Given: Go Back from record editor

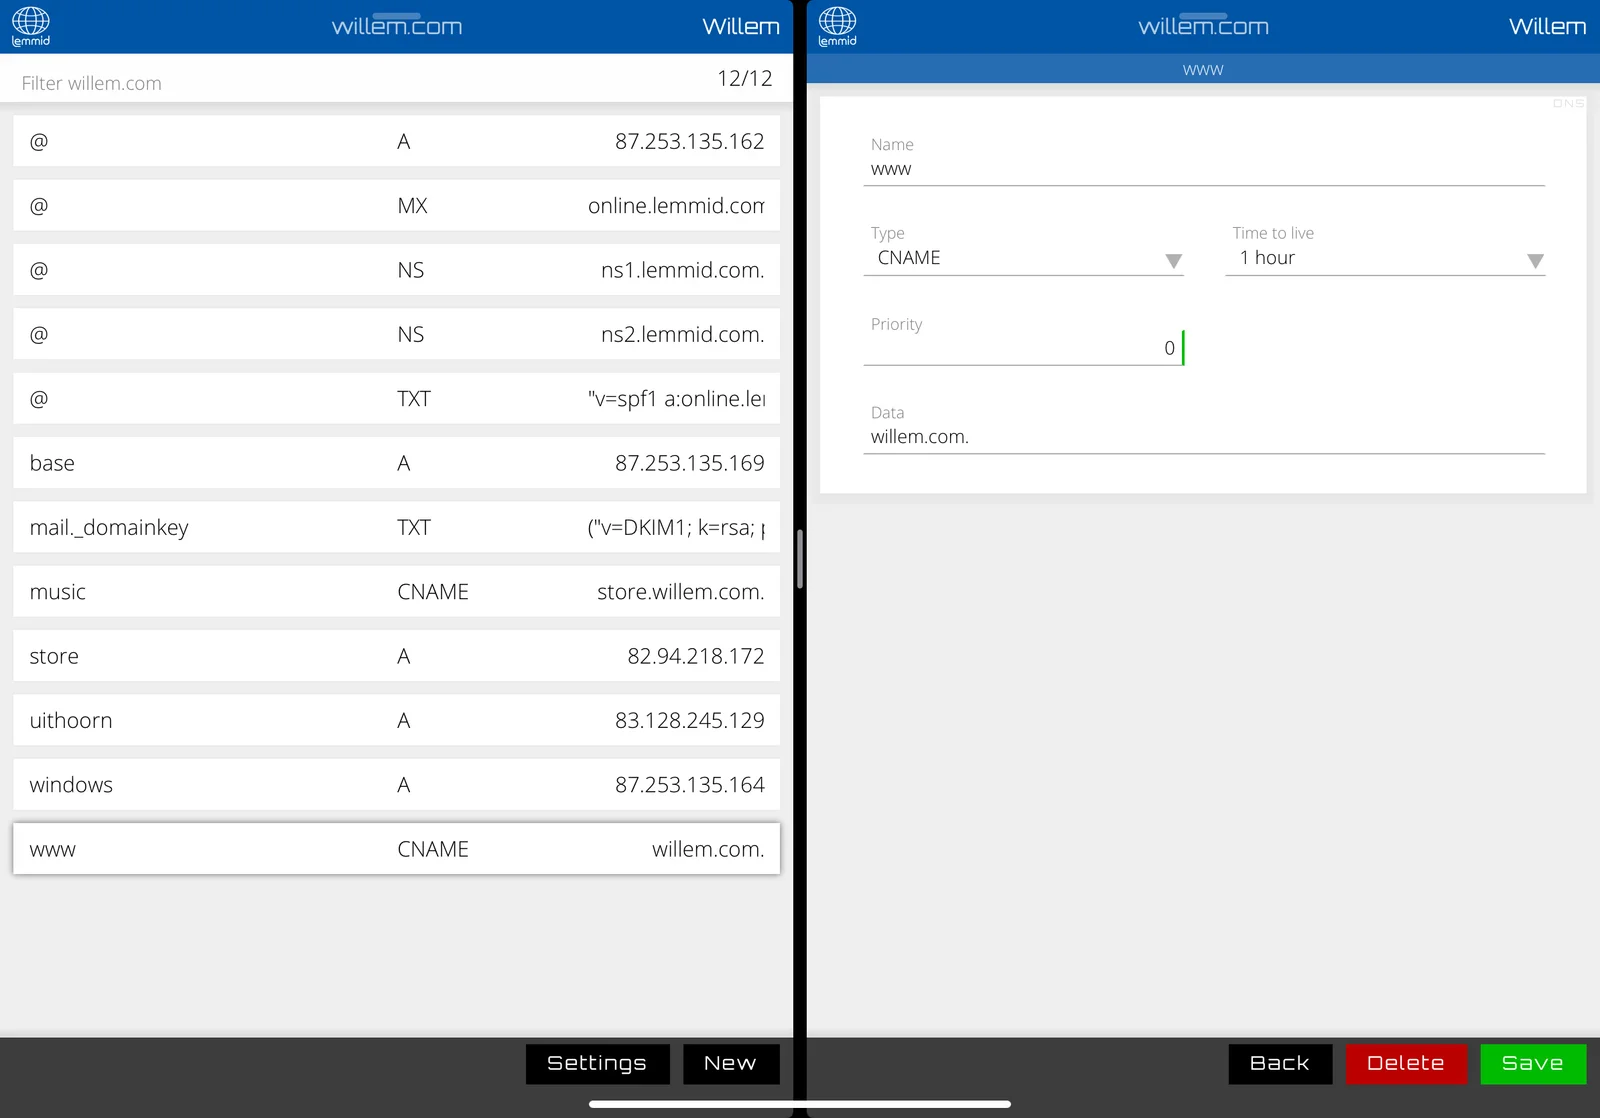Looking at the screenshot, I should point(1280,1063).
